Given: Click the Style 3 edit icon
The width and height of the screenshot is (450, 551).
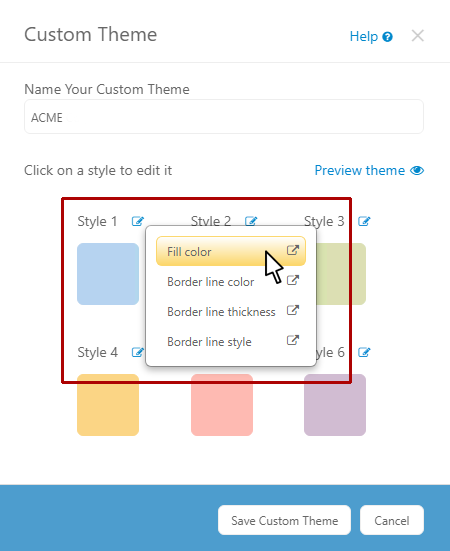Looking at the screenshot, I should [x=364, y=221].
